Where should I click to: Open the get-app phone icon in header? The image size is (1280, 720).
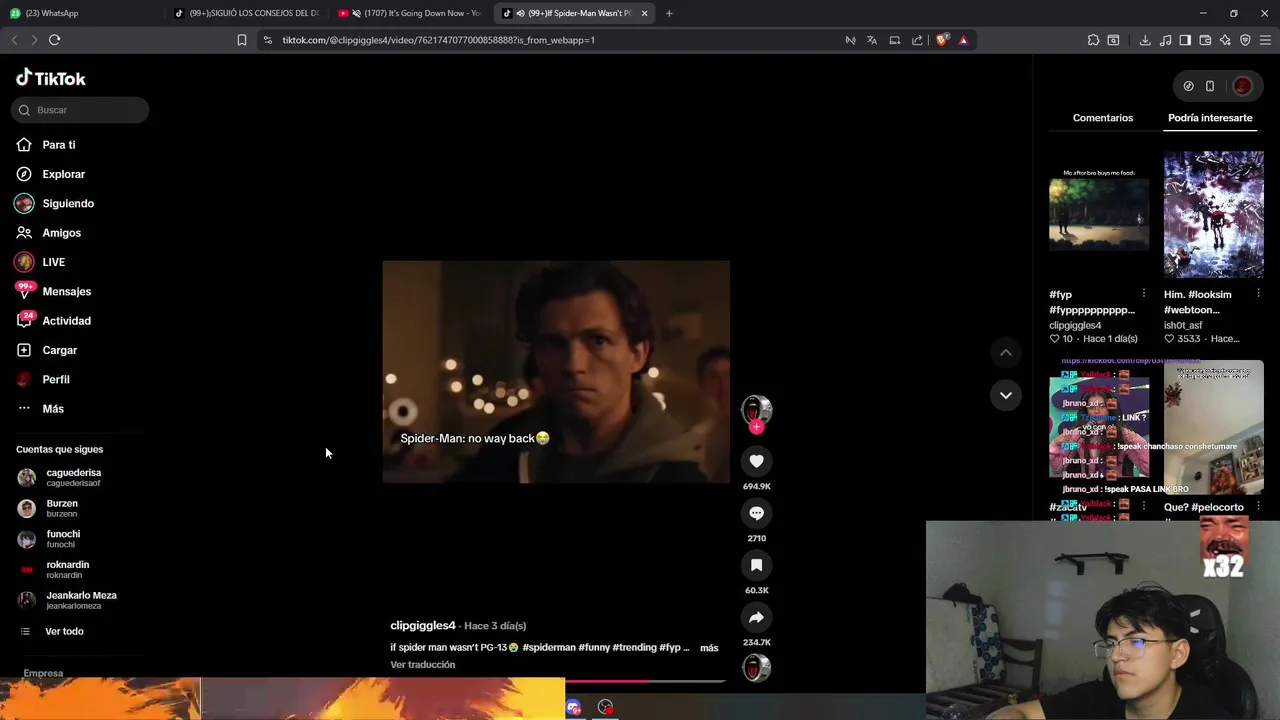click(x=1210, y=86)
